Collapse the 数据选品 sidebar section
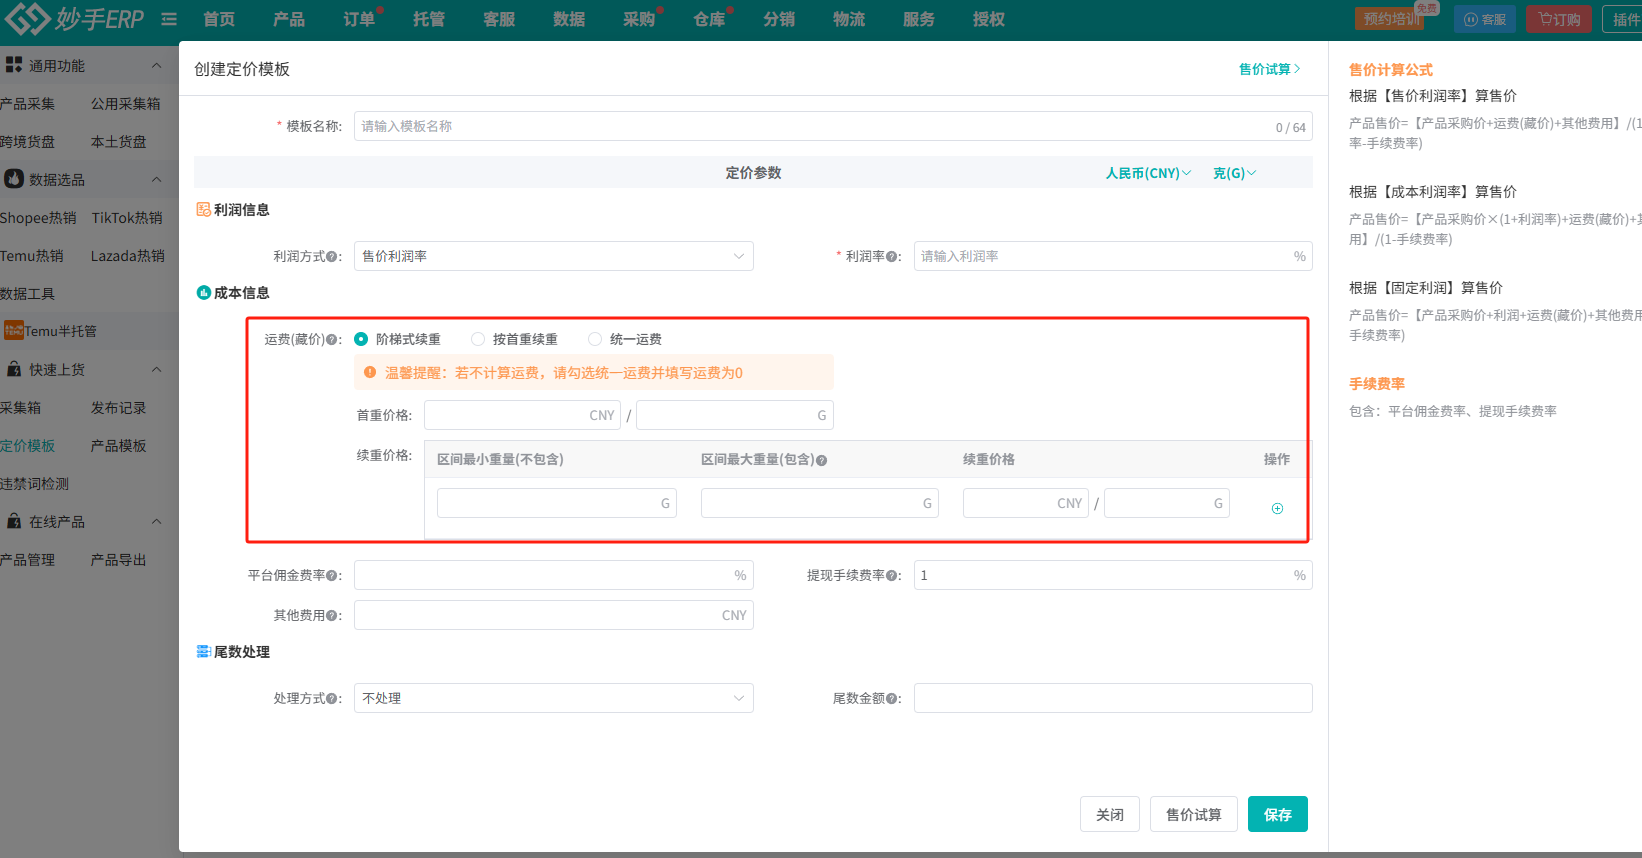1642x858 pixels. tap(157, 180)
